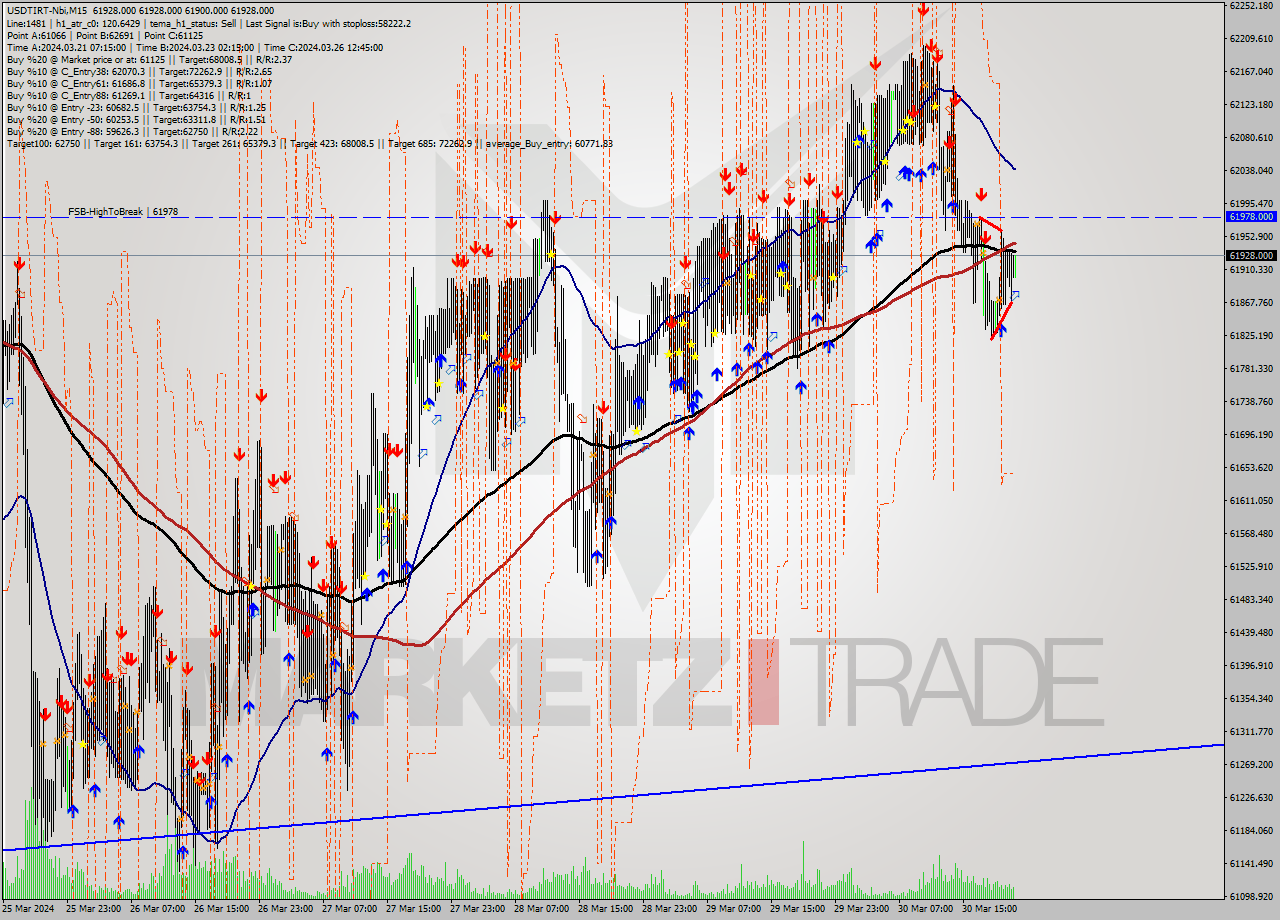Select the 'Line:1481' indicator status line
Viewport: 1280px width, 920px height.
208,23
